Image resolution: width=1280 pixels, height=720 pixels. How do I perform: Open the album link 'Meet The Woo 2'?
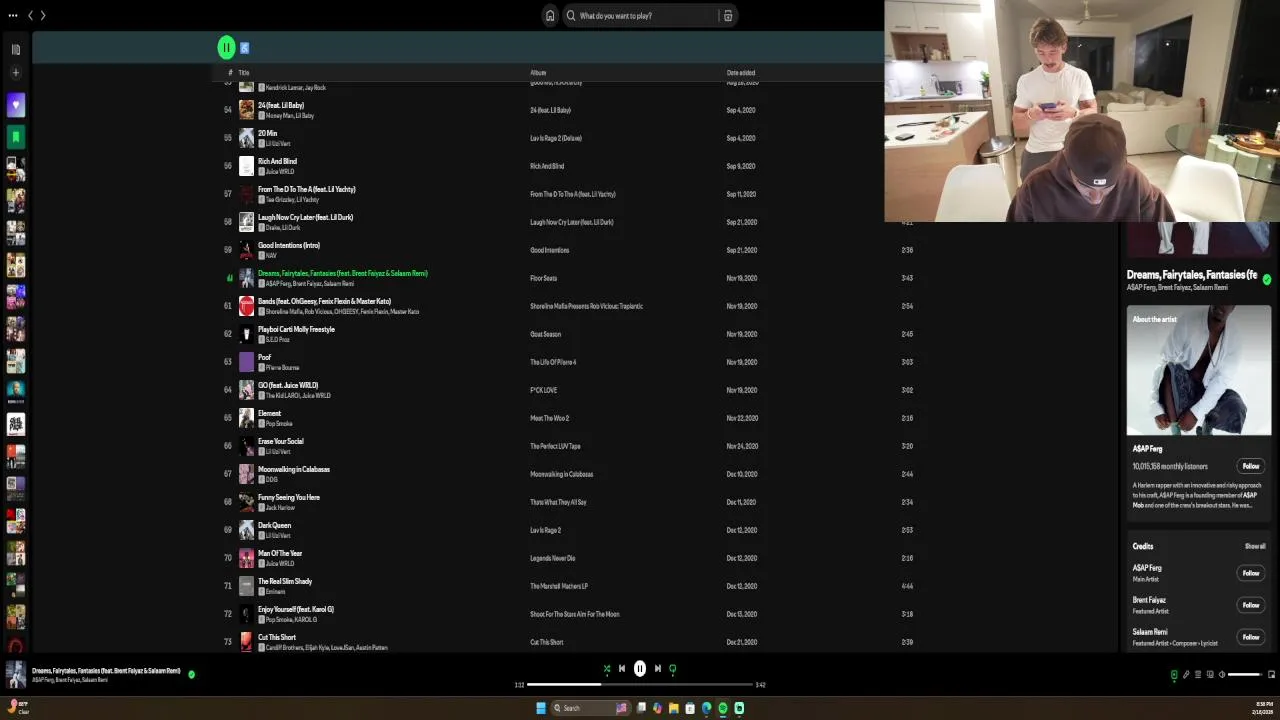point(549,418)
